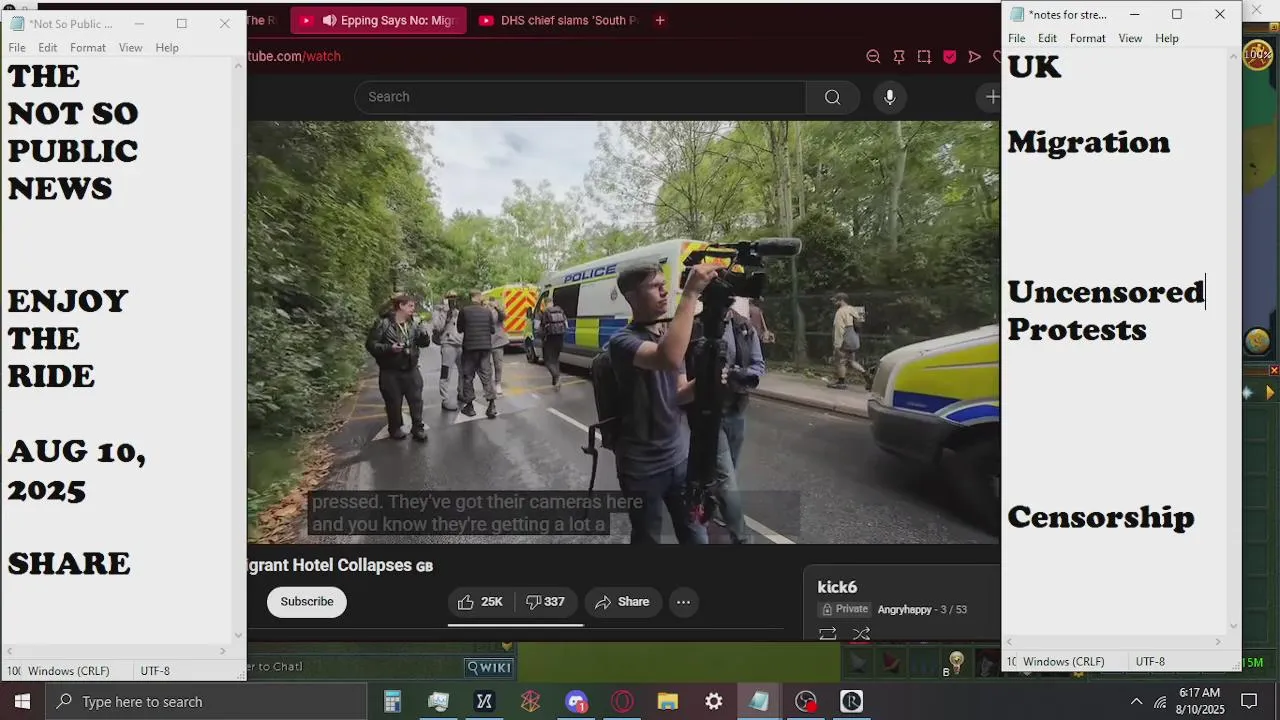Click the Notepad icon on taskbar
1280x720 pixels.
coord(760,702)
